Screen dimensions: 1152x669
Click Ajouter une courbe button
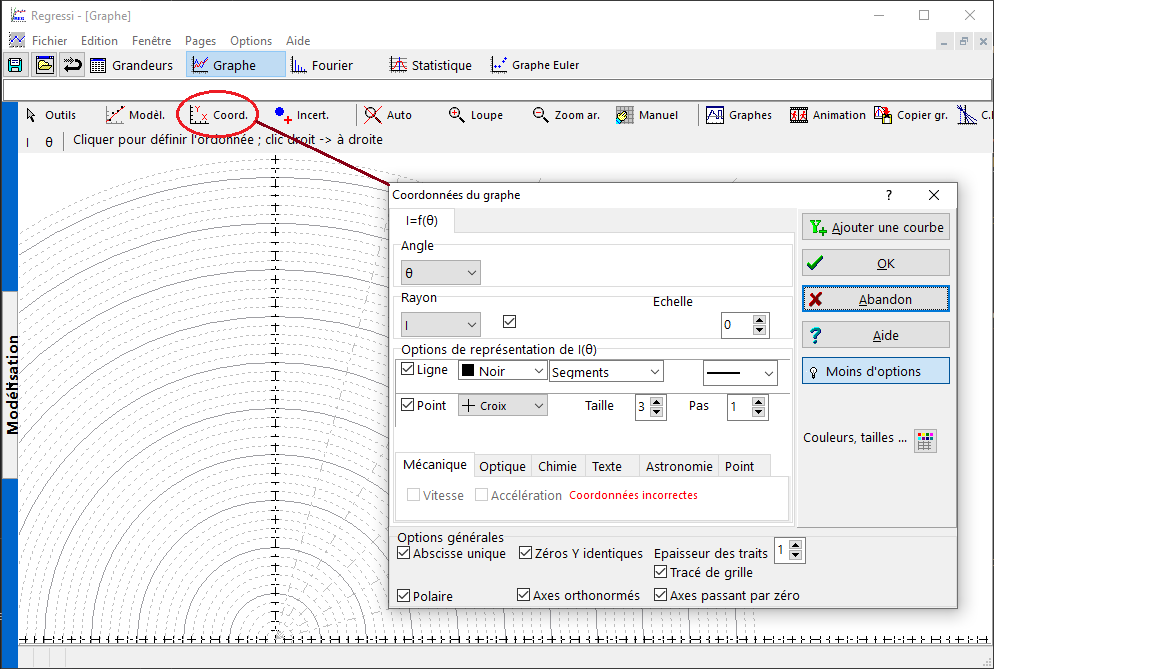coord(876,228)
